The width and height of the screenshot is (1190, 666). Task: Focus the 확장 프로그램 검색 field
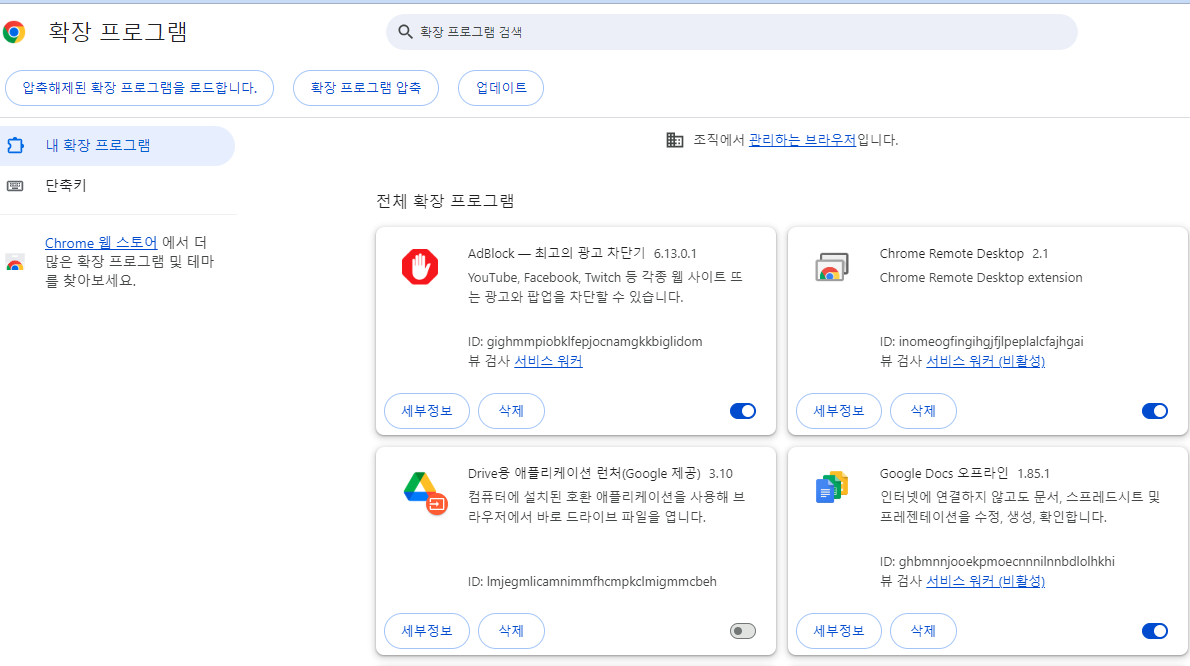tap(732, 32)
